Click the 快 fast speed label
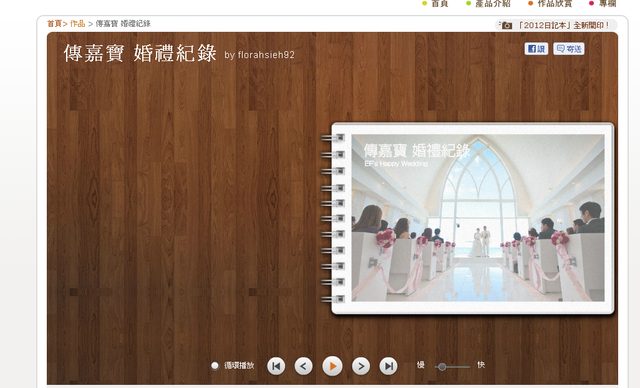 pos(481,365)
